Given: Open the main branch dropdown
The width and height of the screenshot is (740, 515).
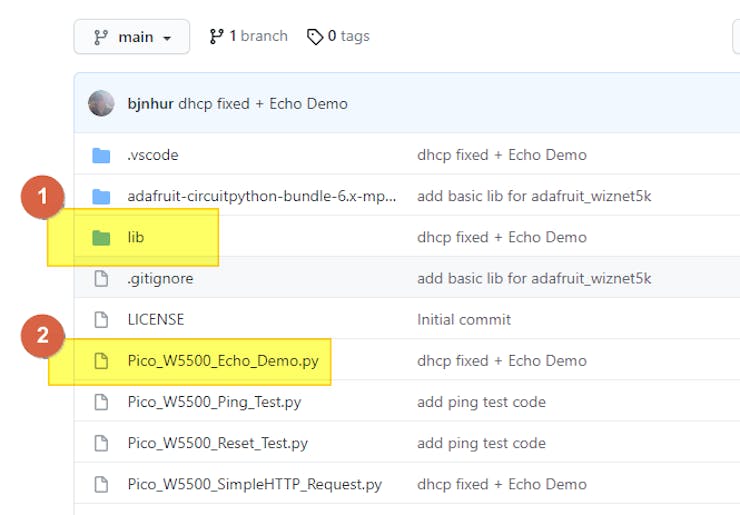Looking at the screenshot, I should tap(132, 37).
